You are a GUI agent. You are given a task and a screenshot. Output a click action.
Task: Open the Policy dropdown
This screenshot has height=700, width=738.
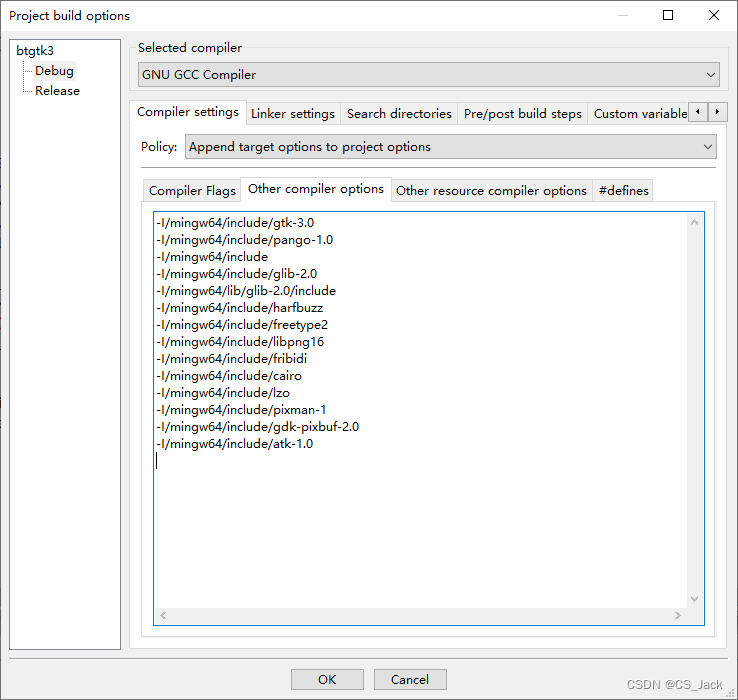tap(450, 146)
